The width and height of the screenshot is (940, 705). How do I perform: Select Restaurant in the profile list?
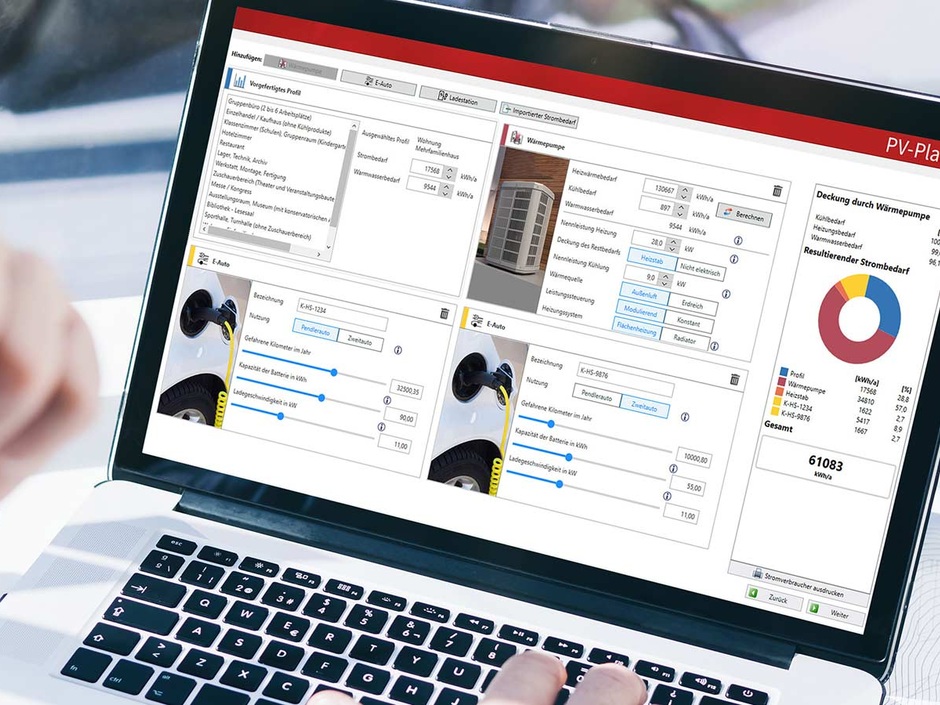tap(238, 144)
